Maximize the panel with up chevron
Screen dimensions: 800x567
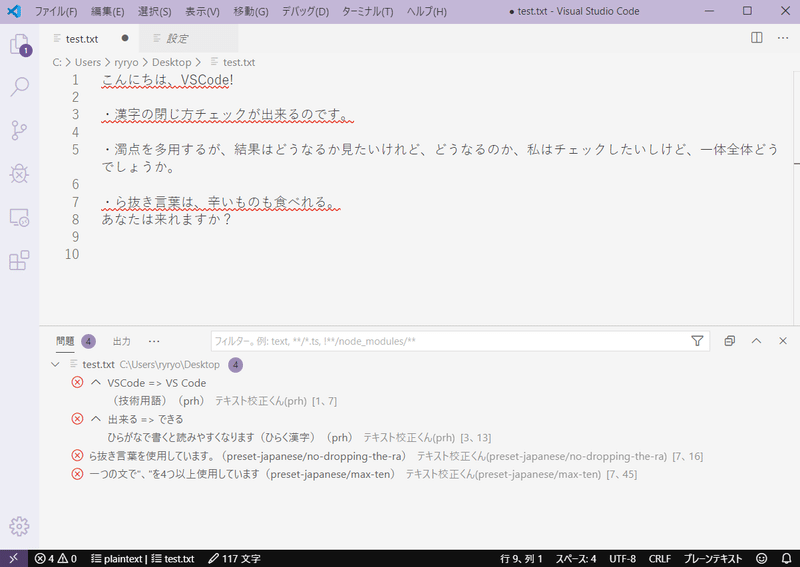[x=756, y=341]
